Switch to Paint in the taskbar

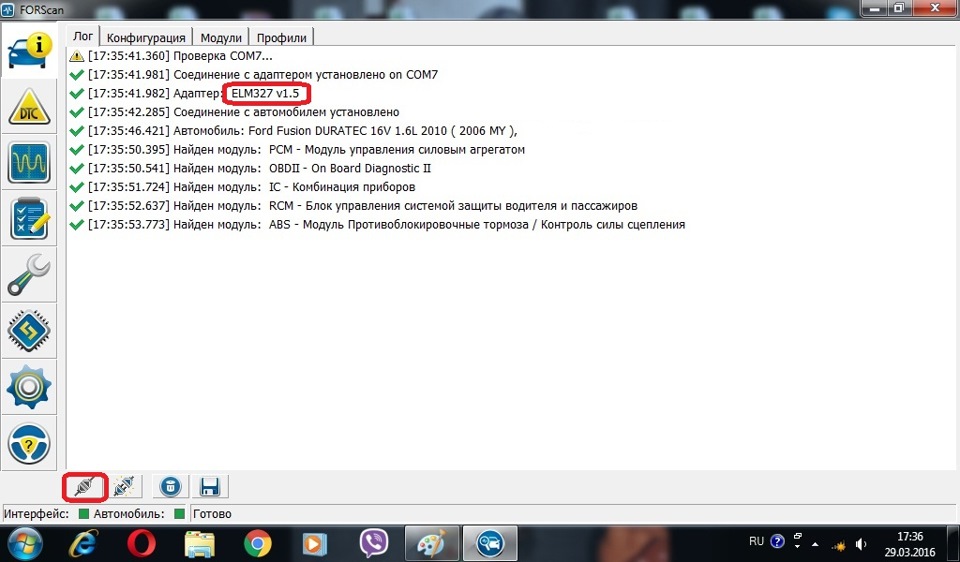tap(432, 544)
